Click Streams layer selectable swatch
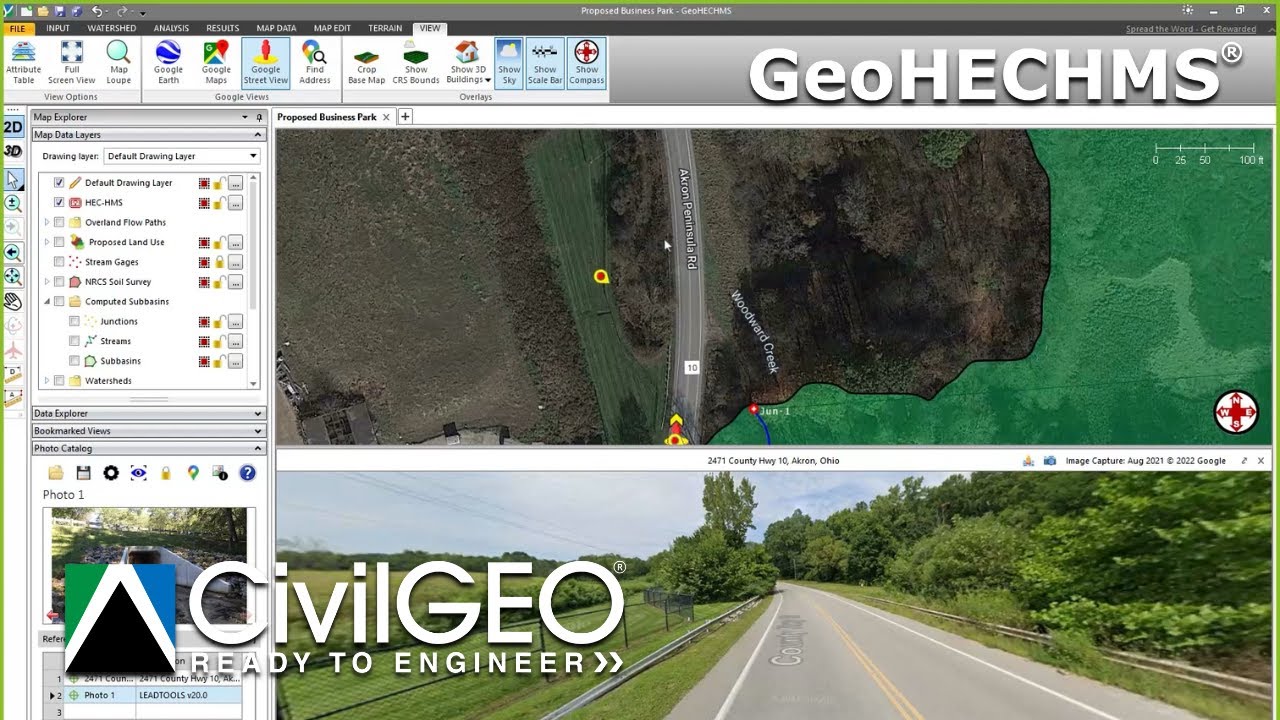The image size is (1280, 720). tap(204, 341)
